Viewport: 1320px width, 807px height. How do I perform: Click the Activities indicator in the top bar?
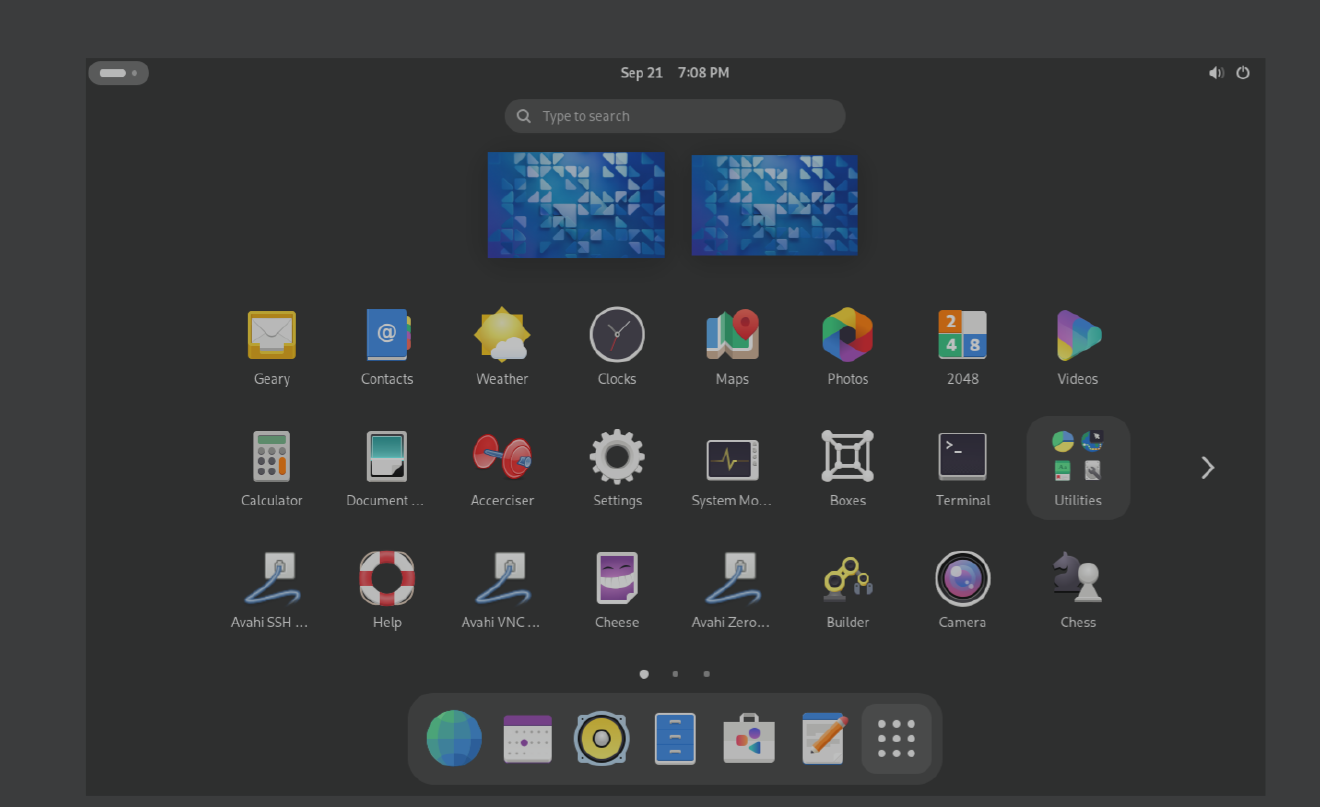118,72
